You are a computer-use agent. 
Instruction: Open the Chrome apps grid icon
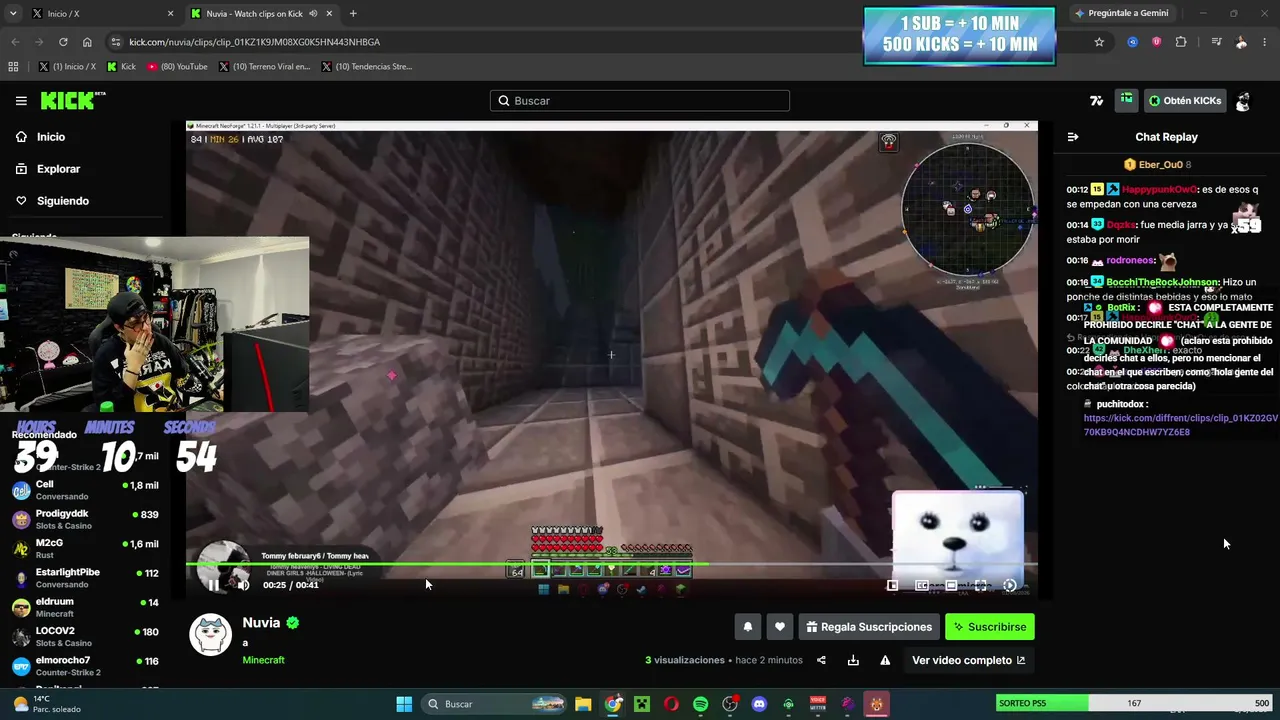coord(13,67)
